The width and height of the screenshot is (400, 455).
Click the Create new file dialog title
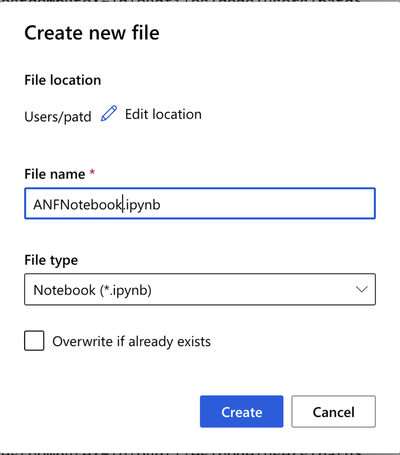92,33
